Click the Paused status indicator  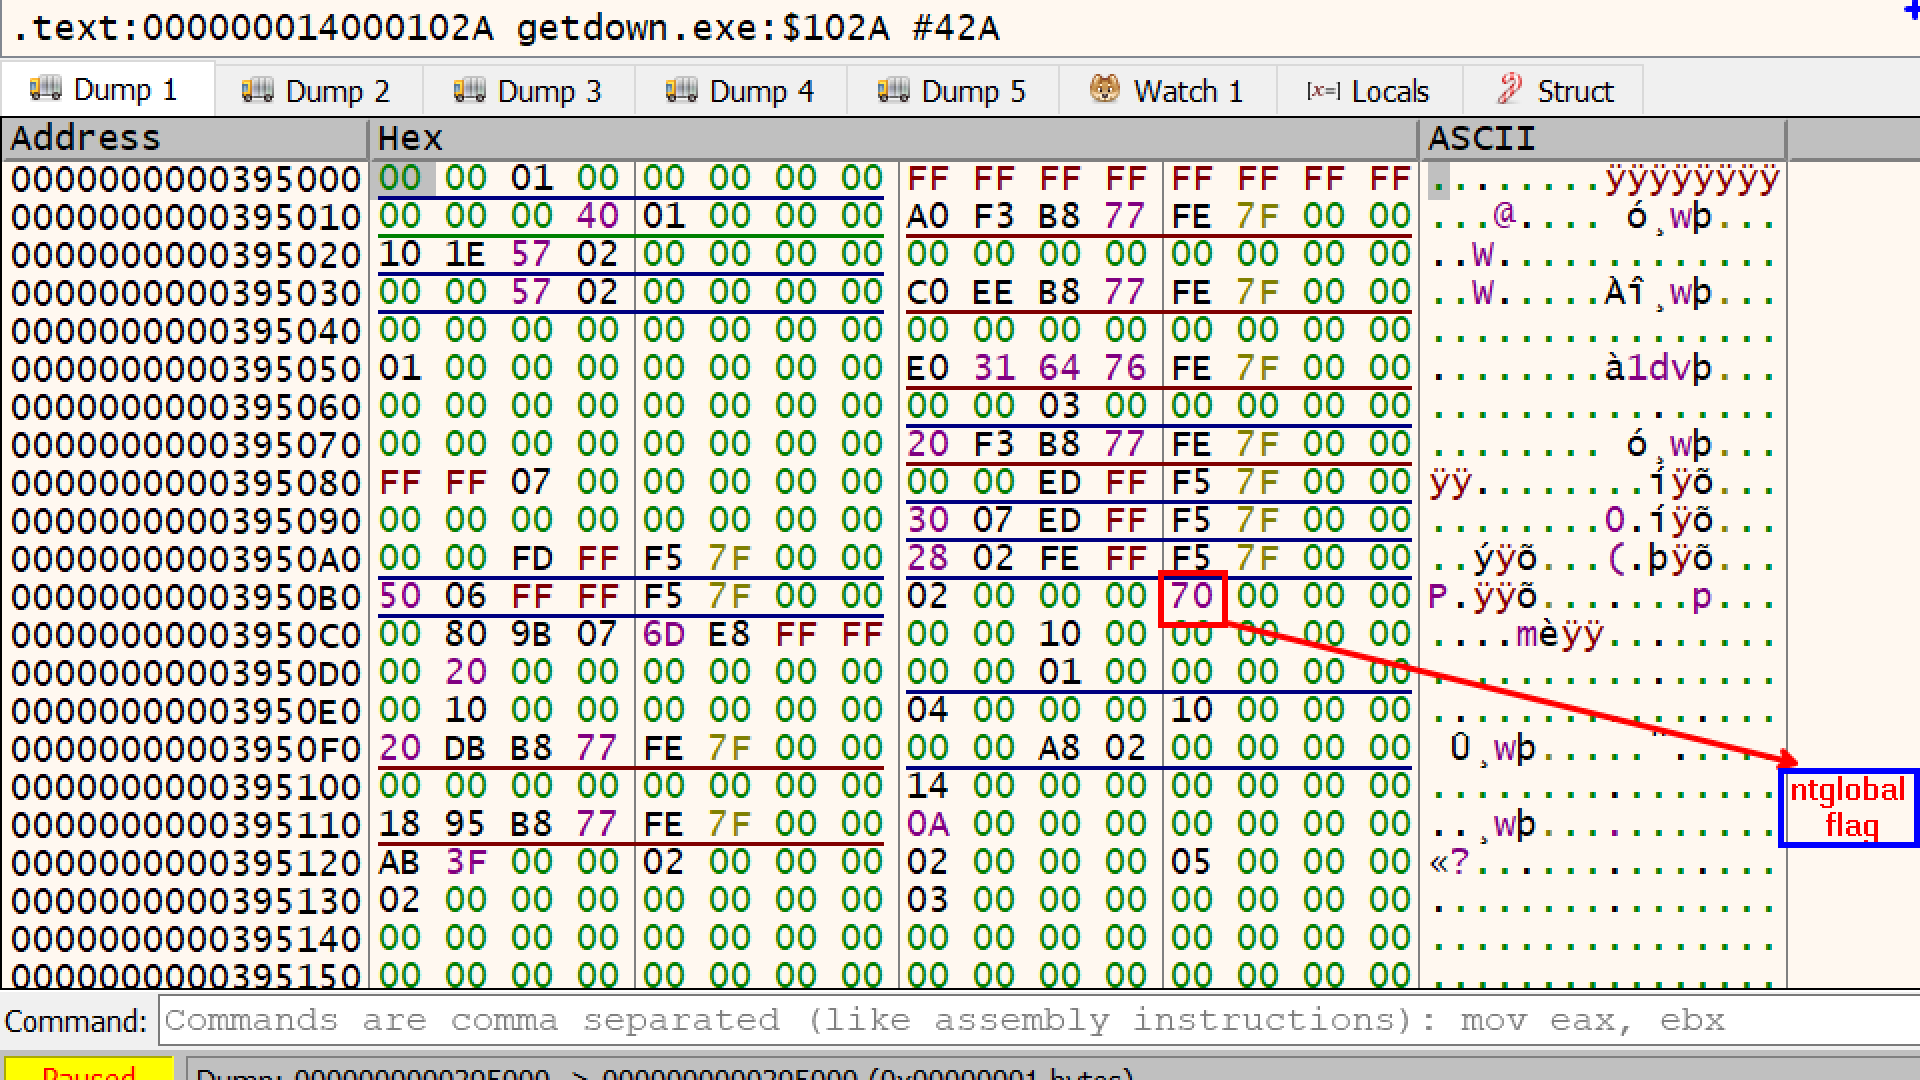(x=88, y=1071)
